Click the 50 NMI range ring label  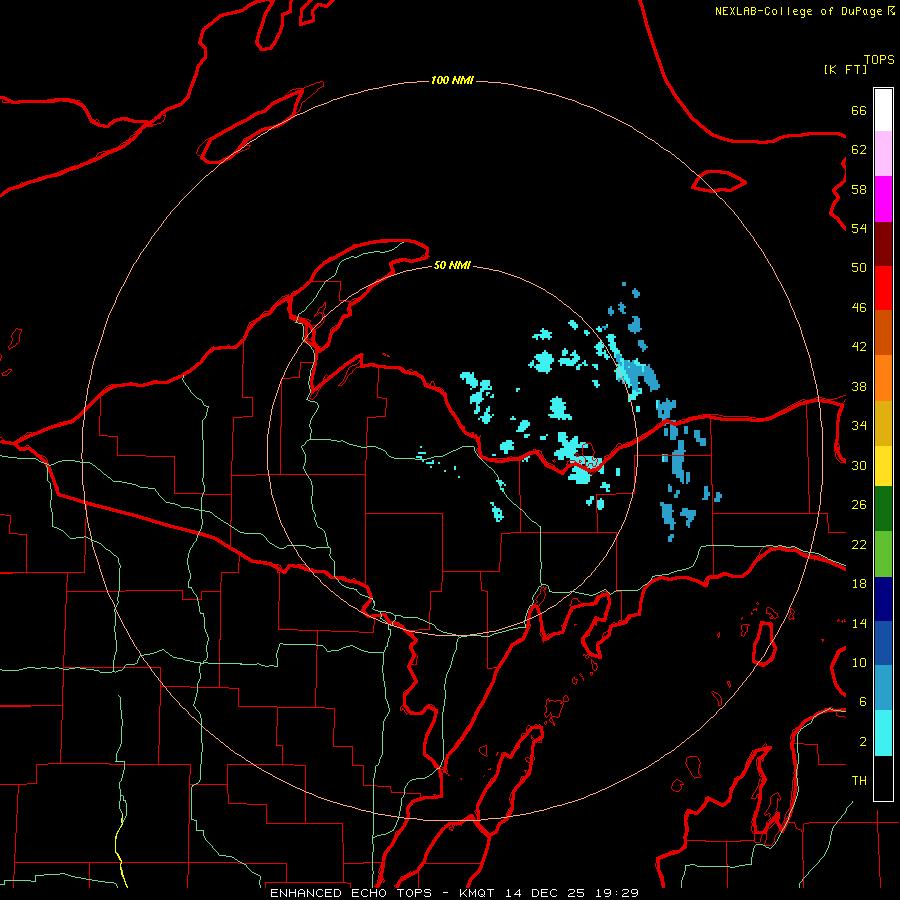[452, 265]
